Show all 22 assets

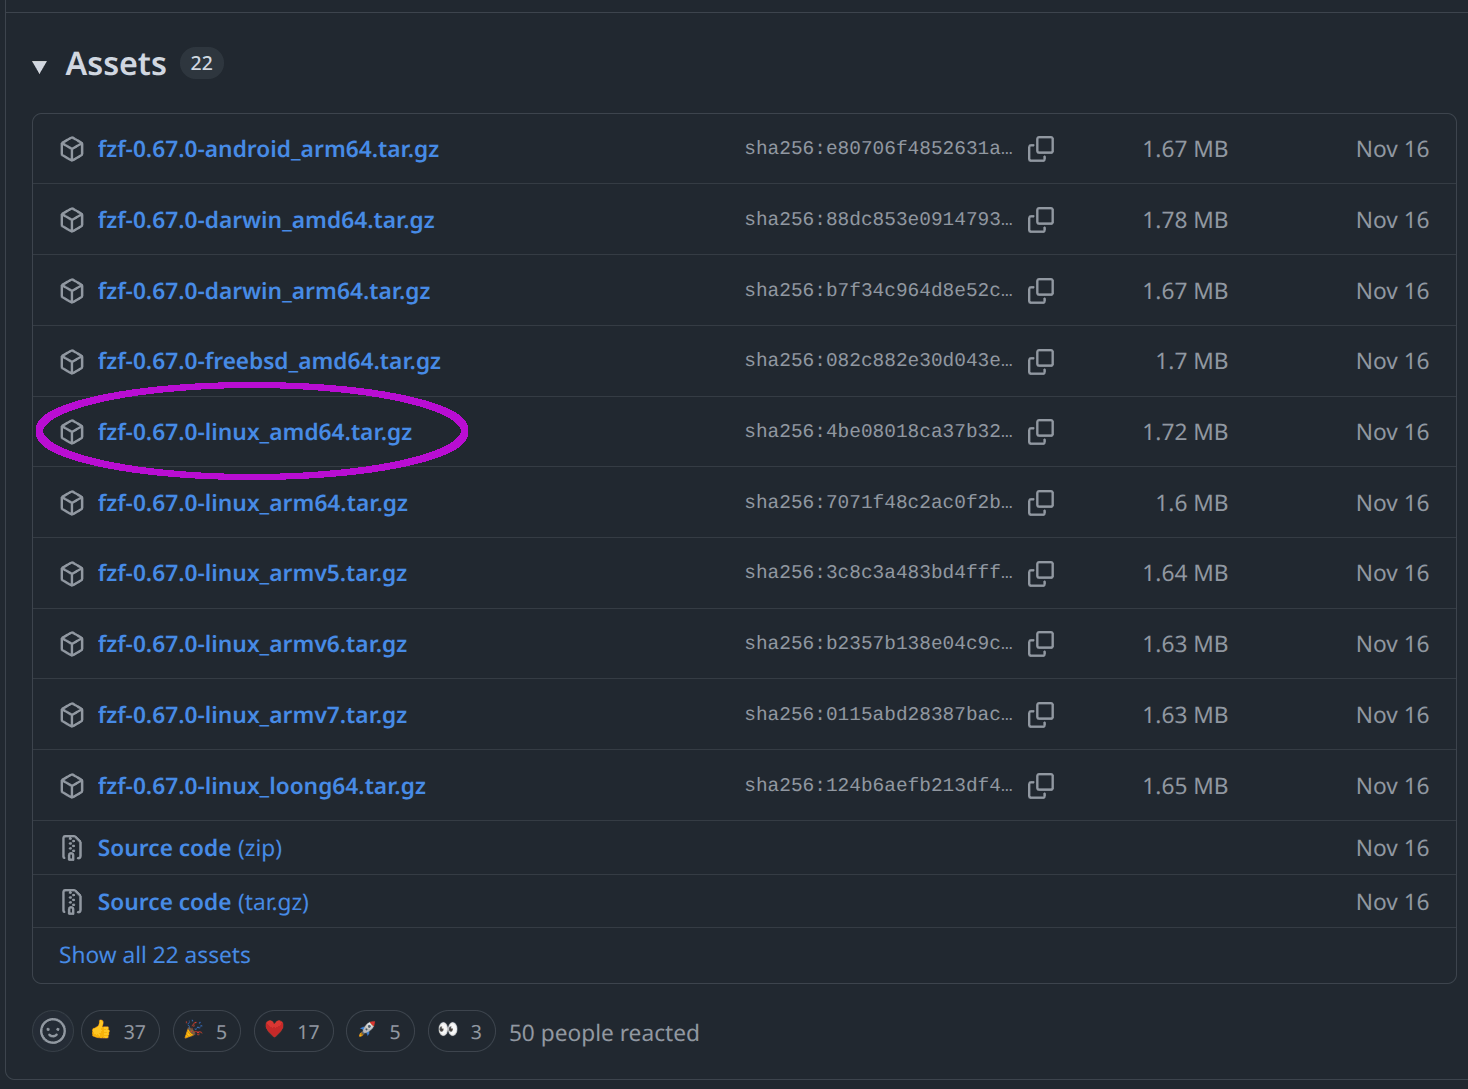(x=154, y=955)
